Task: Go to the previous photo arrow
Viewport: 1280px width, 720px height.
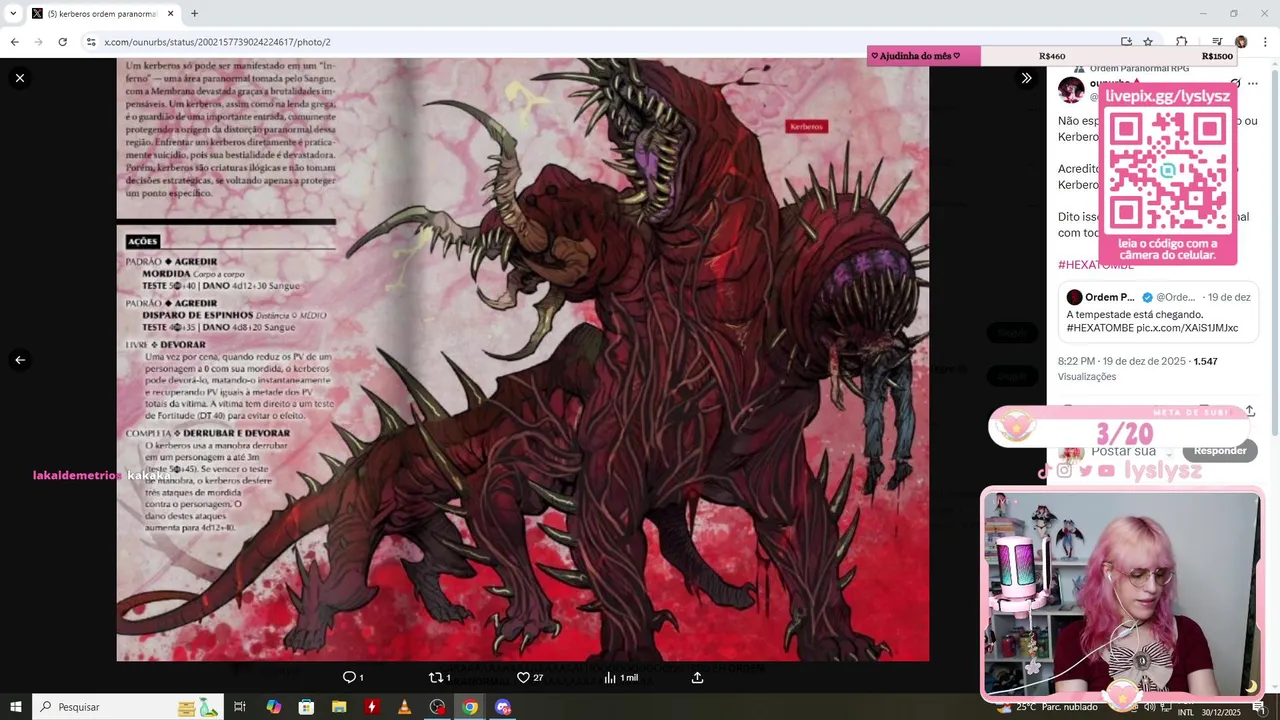Action: click(x=19, y=360)
